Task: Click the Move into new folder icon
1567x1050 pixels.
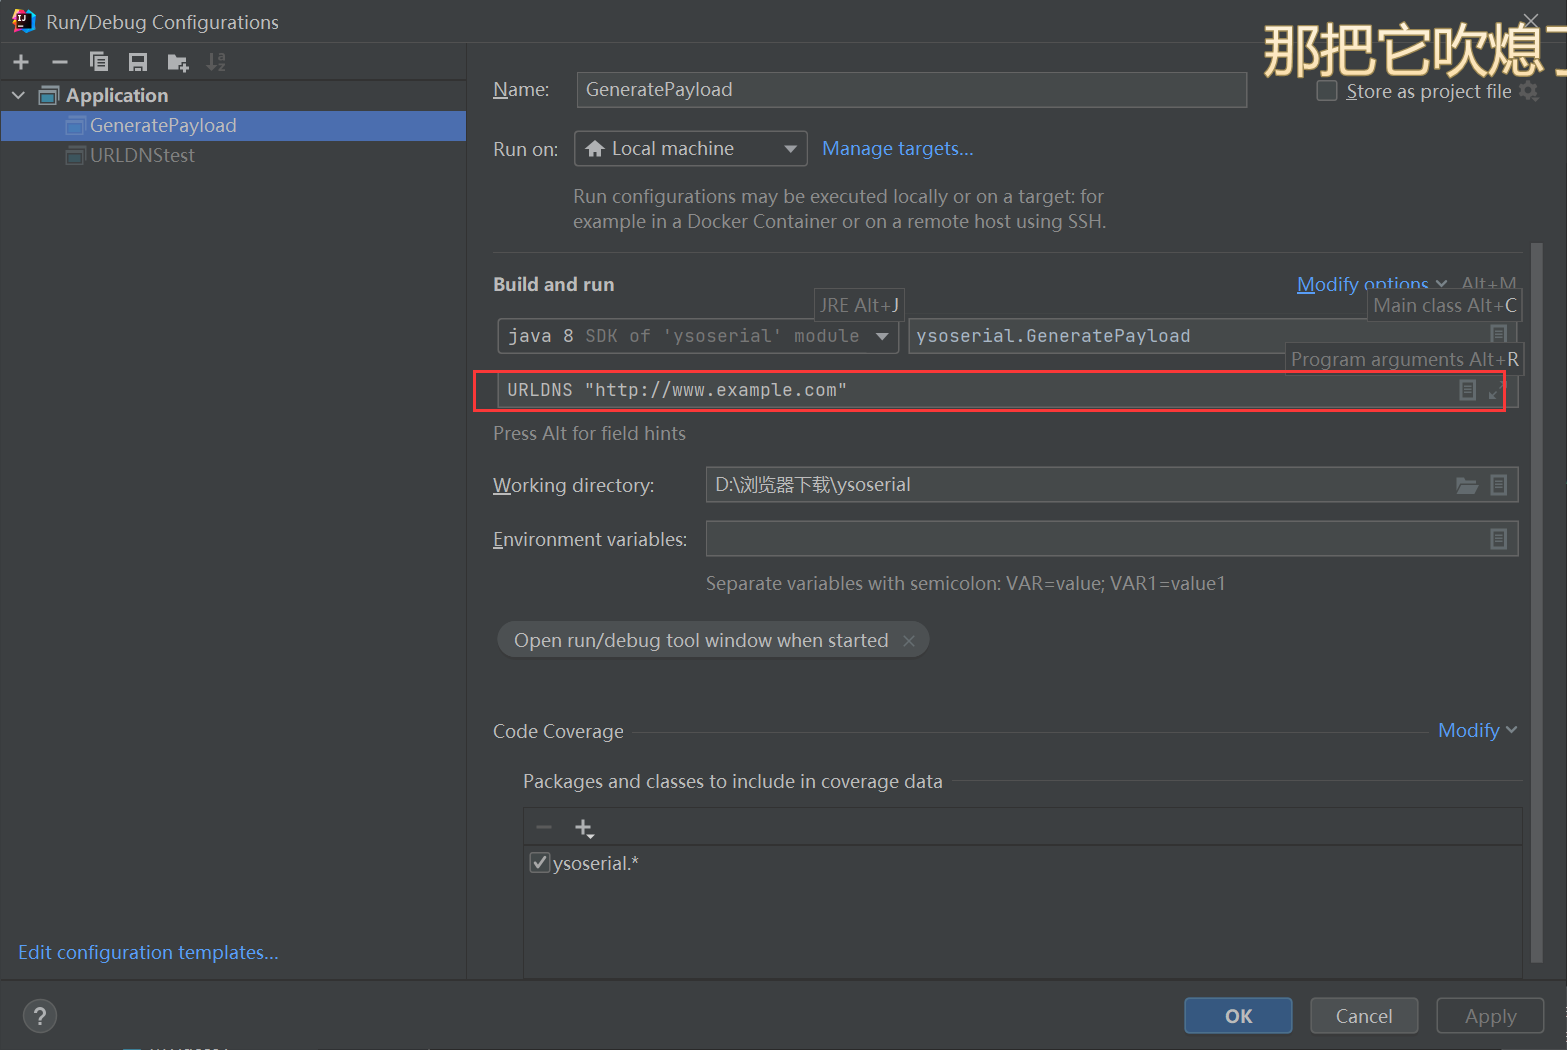Action: 178,63
